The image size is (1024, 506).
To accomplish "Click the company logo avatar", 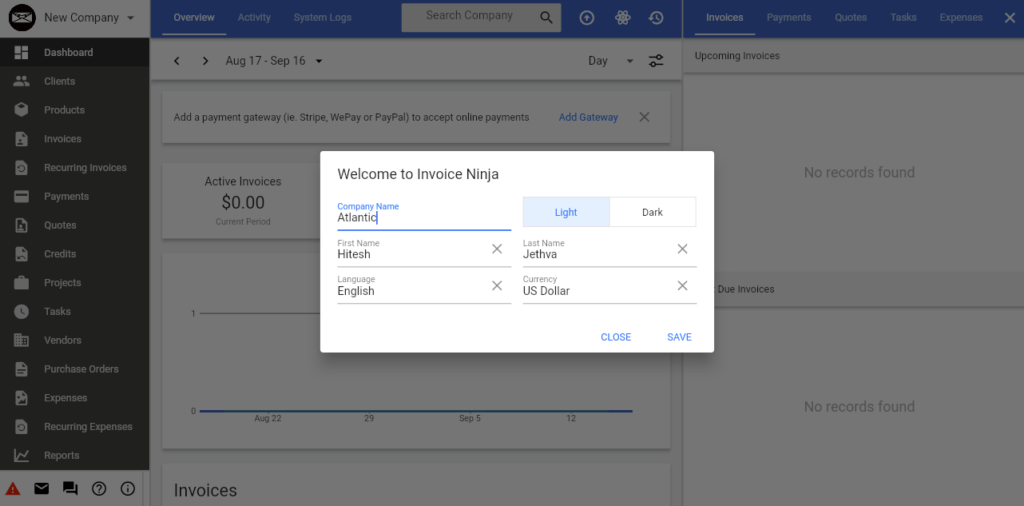I will pyautogui.click(x=22, y=18).
